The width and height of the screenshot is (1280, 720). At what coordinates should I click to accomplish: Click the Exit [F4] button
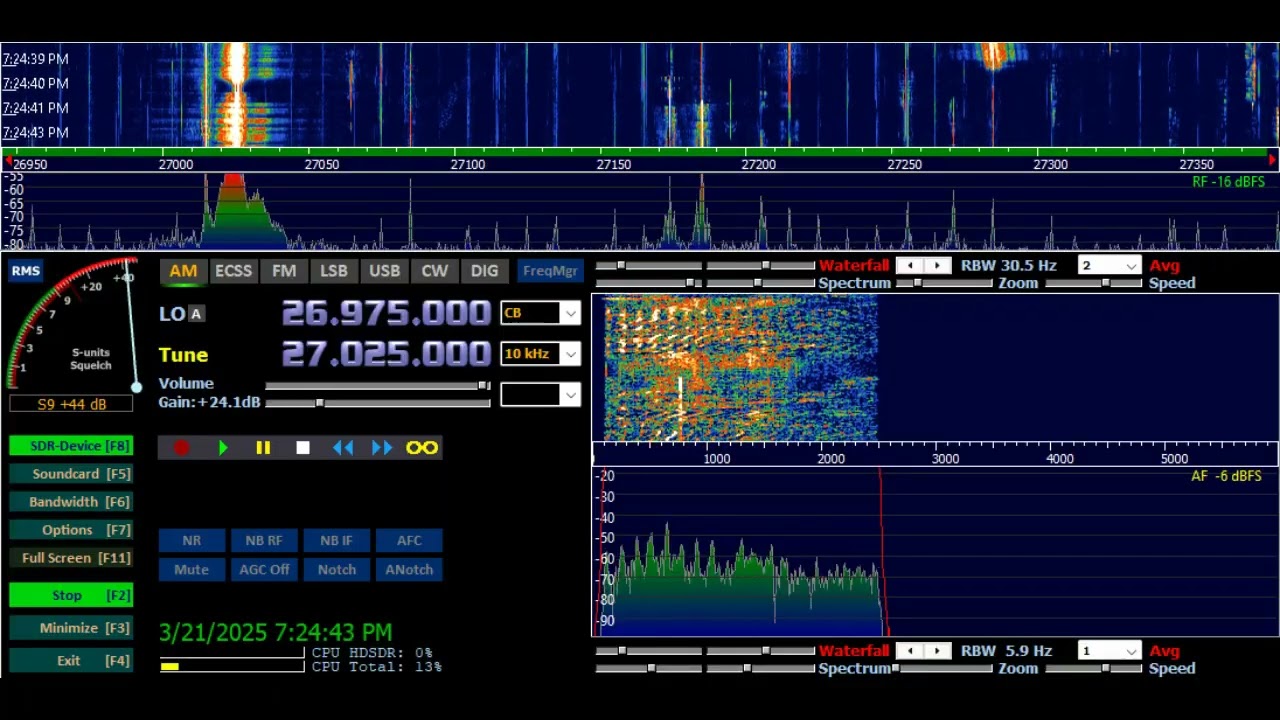click(x=71, y=661)
